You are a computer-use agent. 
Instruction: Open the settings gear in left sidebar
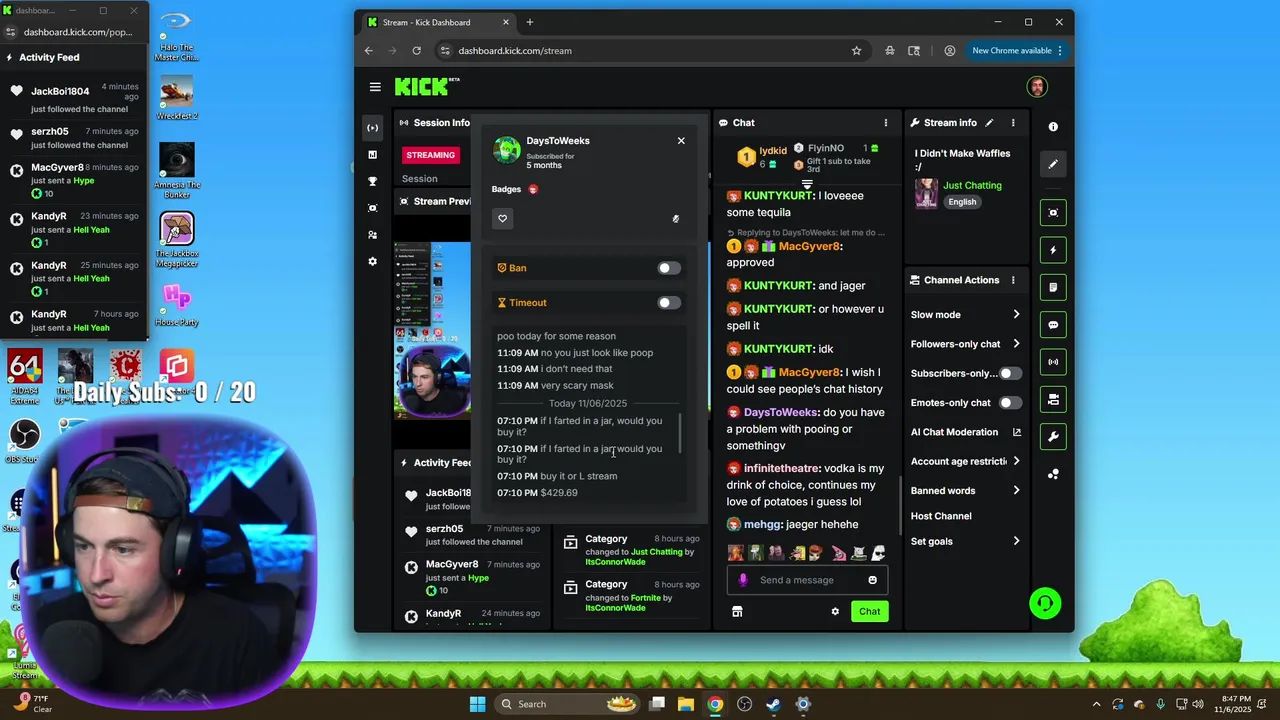click(373, 261)
